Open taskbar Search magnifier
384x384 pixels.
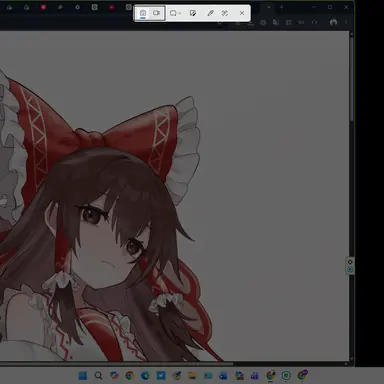point(98,376)
